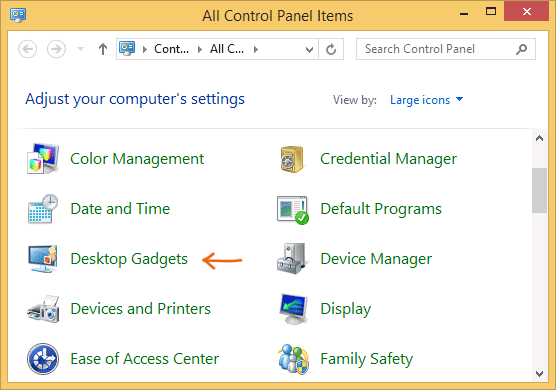Open the Devices and Printers icon

43,309
